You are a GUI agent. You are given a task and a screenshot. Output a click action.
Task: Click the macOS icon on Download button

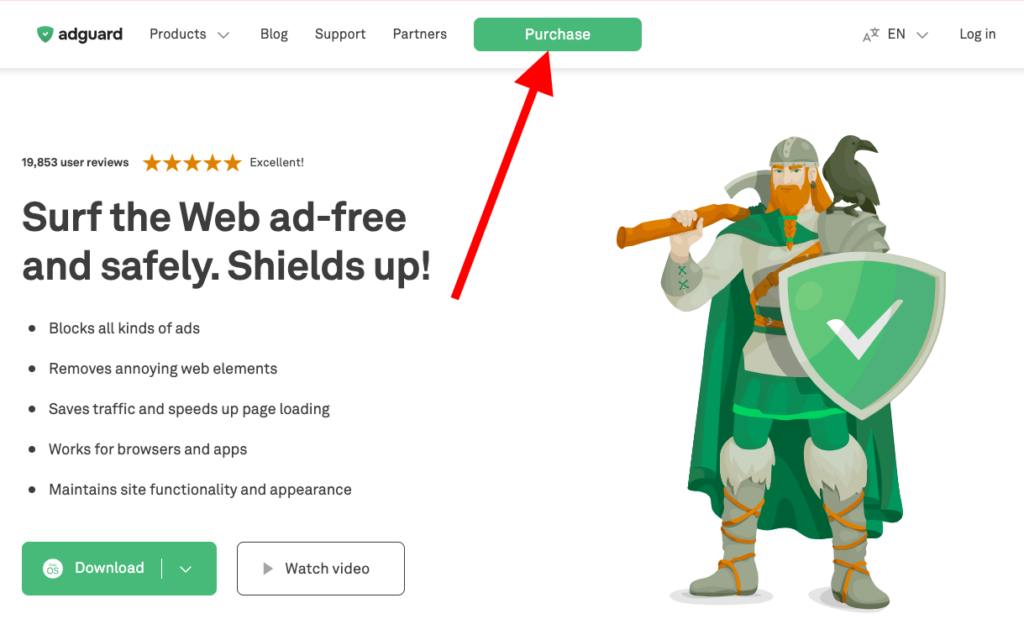53,569
